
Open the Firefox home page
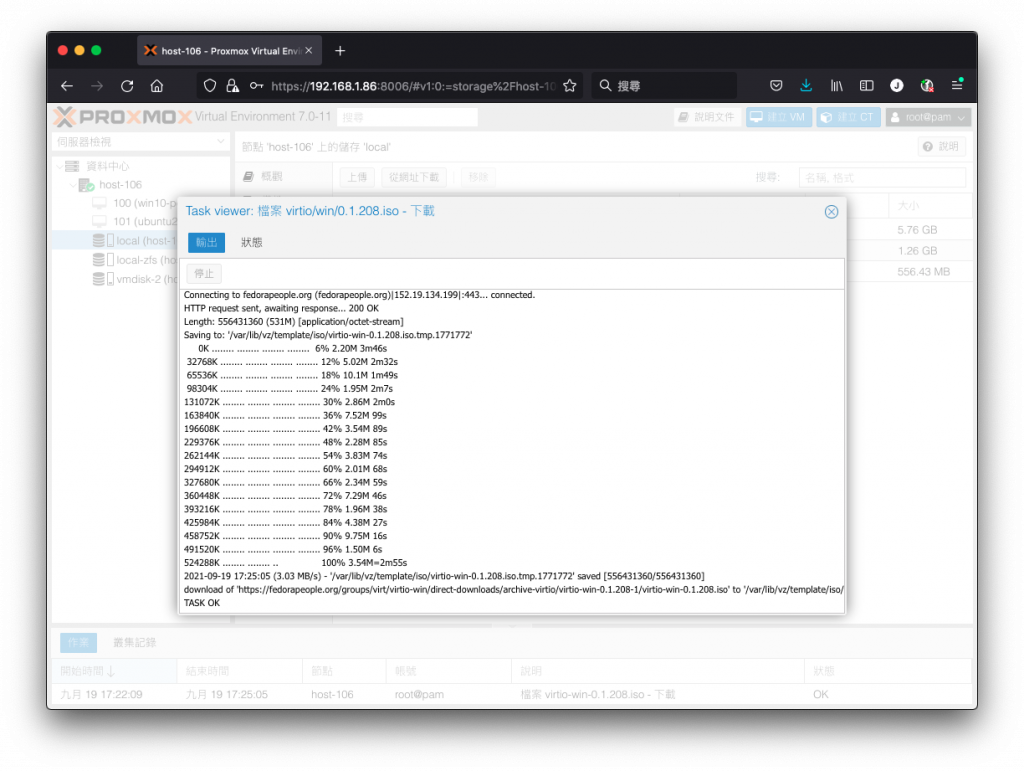pos(157,86)
